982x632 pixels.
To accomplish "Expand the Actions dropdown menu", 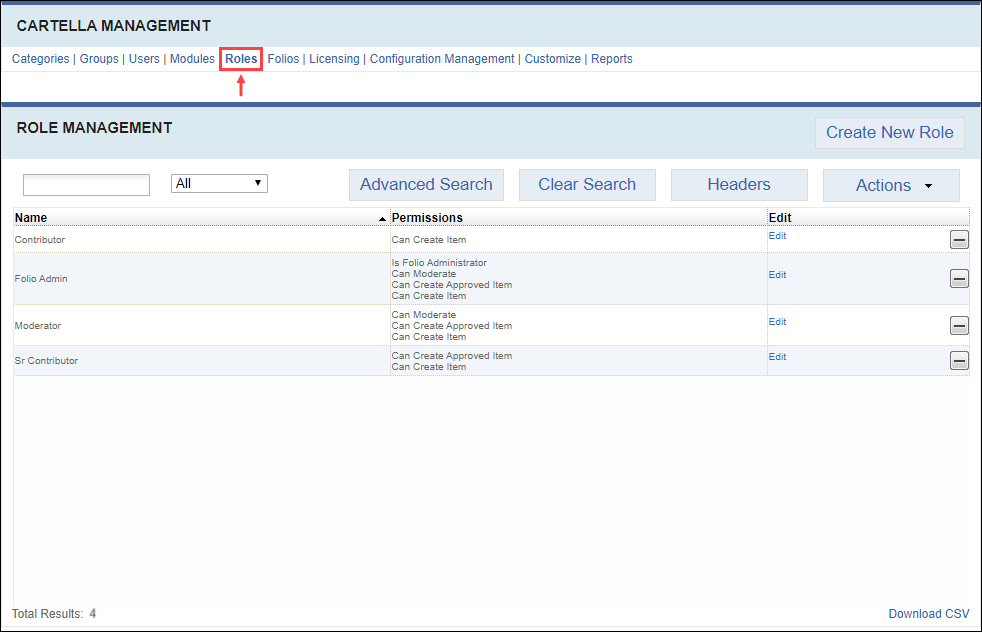I will pos(891,185).
